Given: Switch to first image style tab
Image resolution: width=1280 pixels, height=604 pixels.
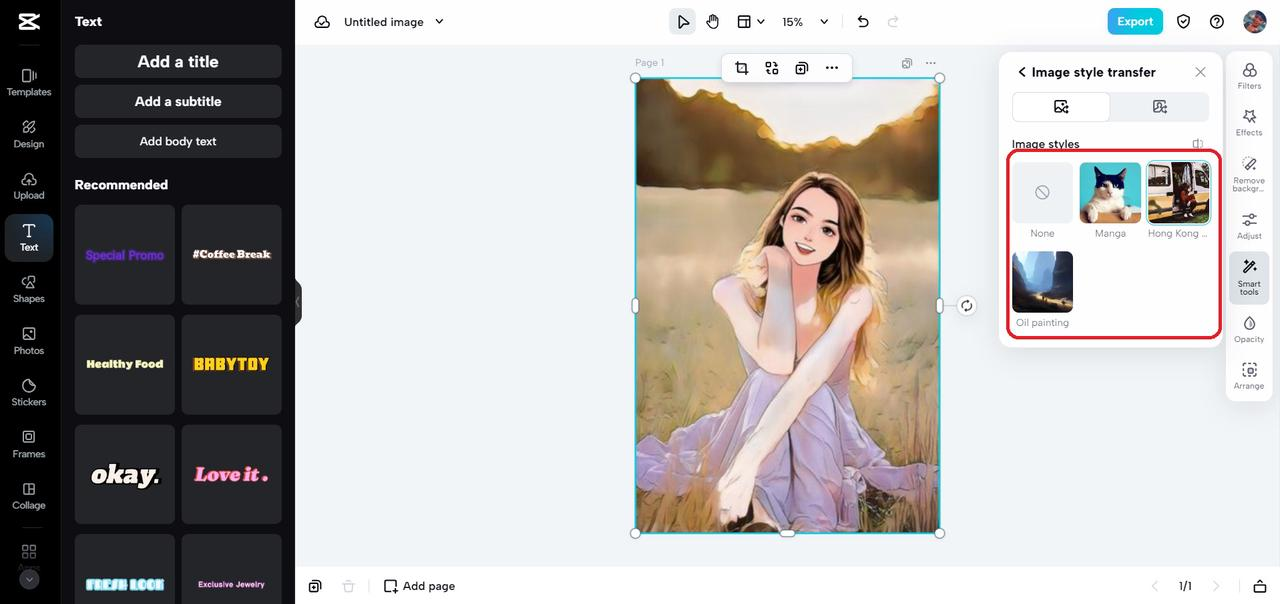Looking at the screenshot, I should pos(1061,107).
